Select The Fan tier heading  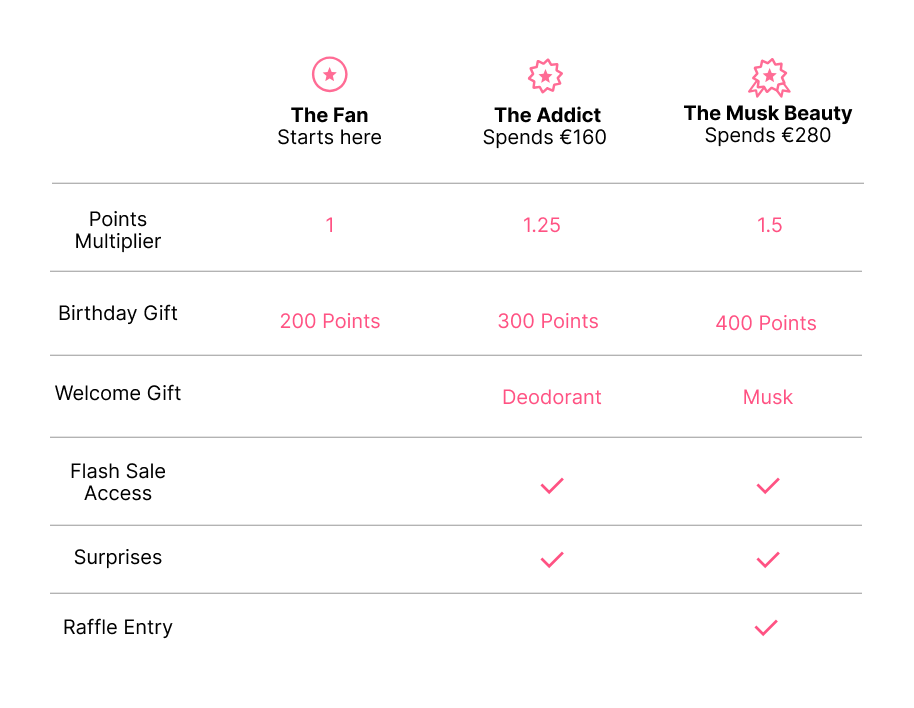pos(330,115)
